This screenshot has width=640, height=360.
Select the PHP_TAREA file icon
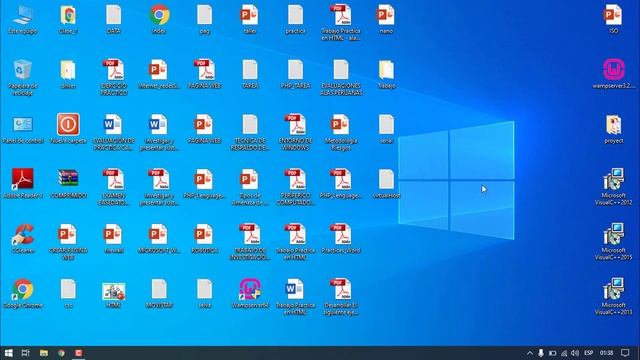tap(295, 74)
